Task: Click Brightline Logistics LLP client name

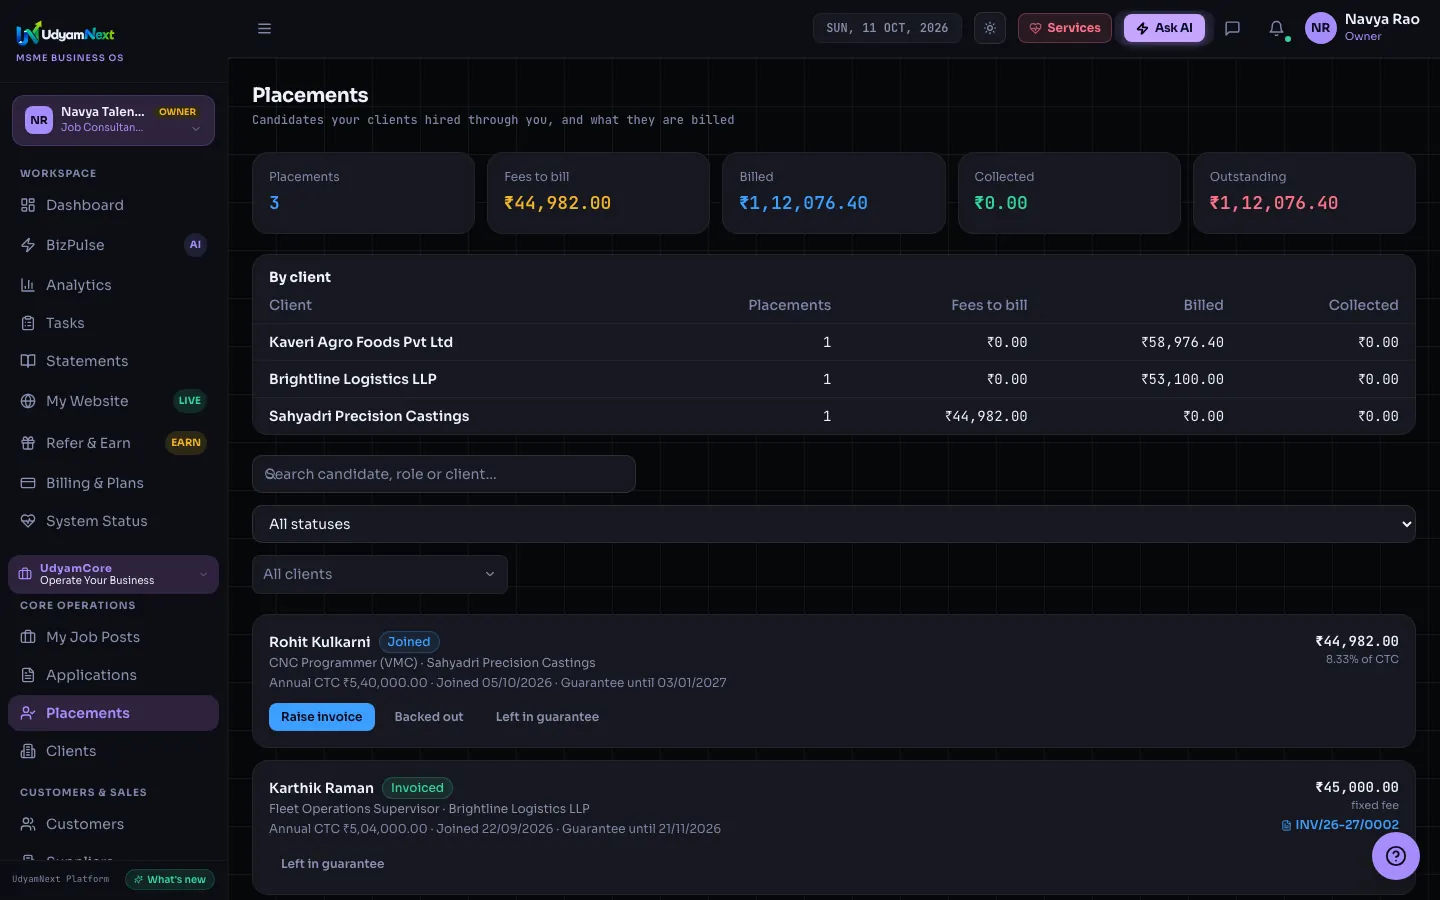Action: pos(353,379)
